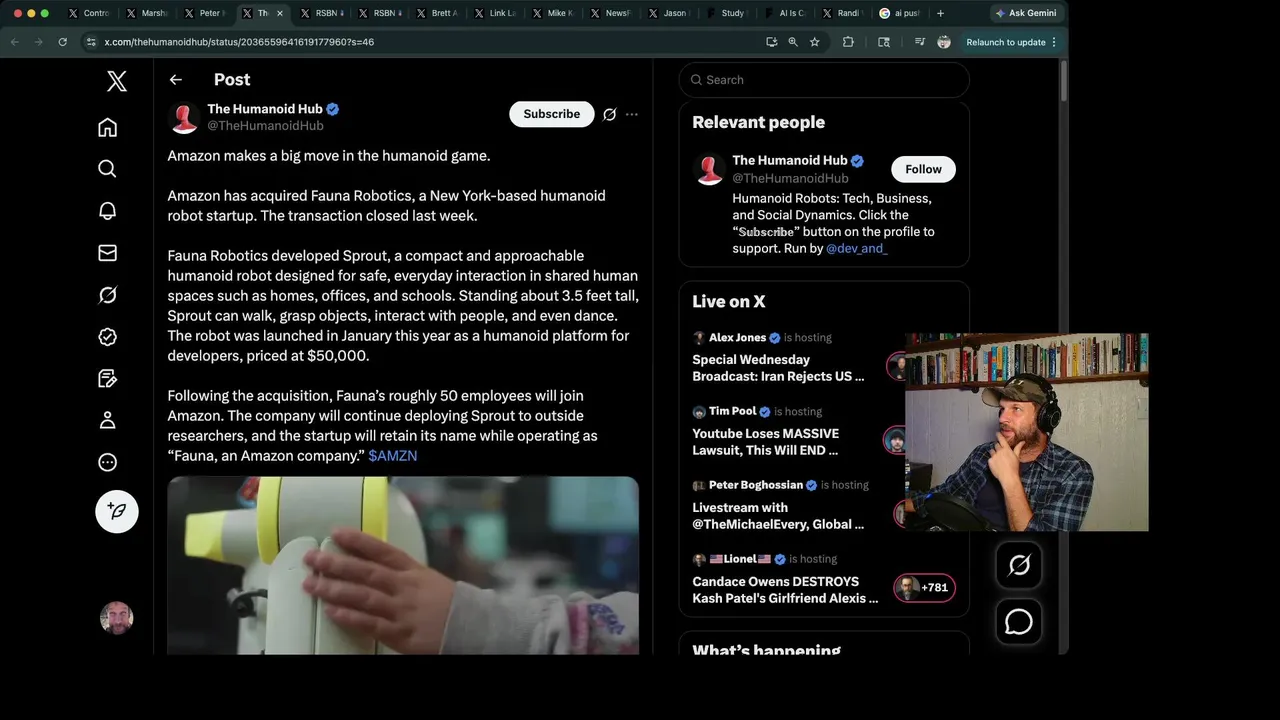Open Tim Pool Youtube Loses MASSIVE Lawsuit
Screen dimensions: 1280x720
tap(766, 442)
